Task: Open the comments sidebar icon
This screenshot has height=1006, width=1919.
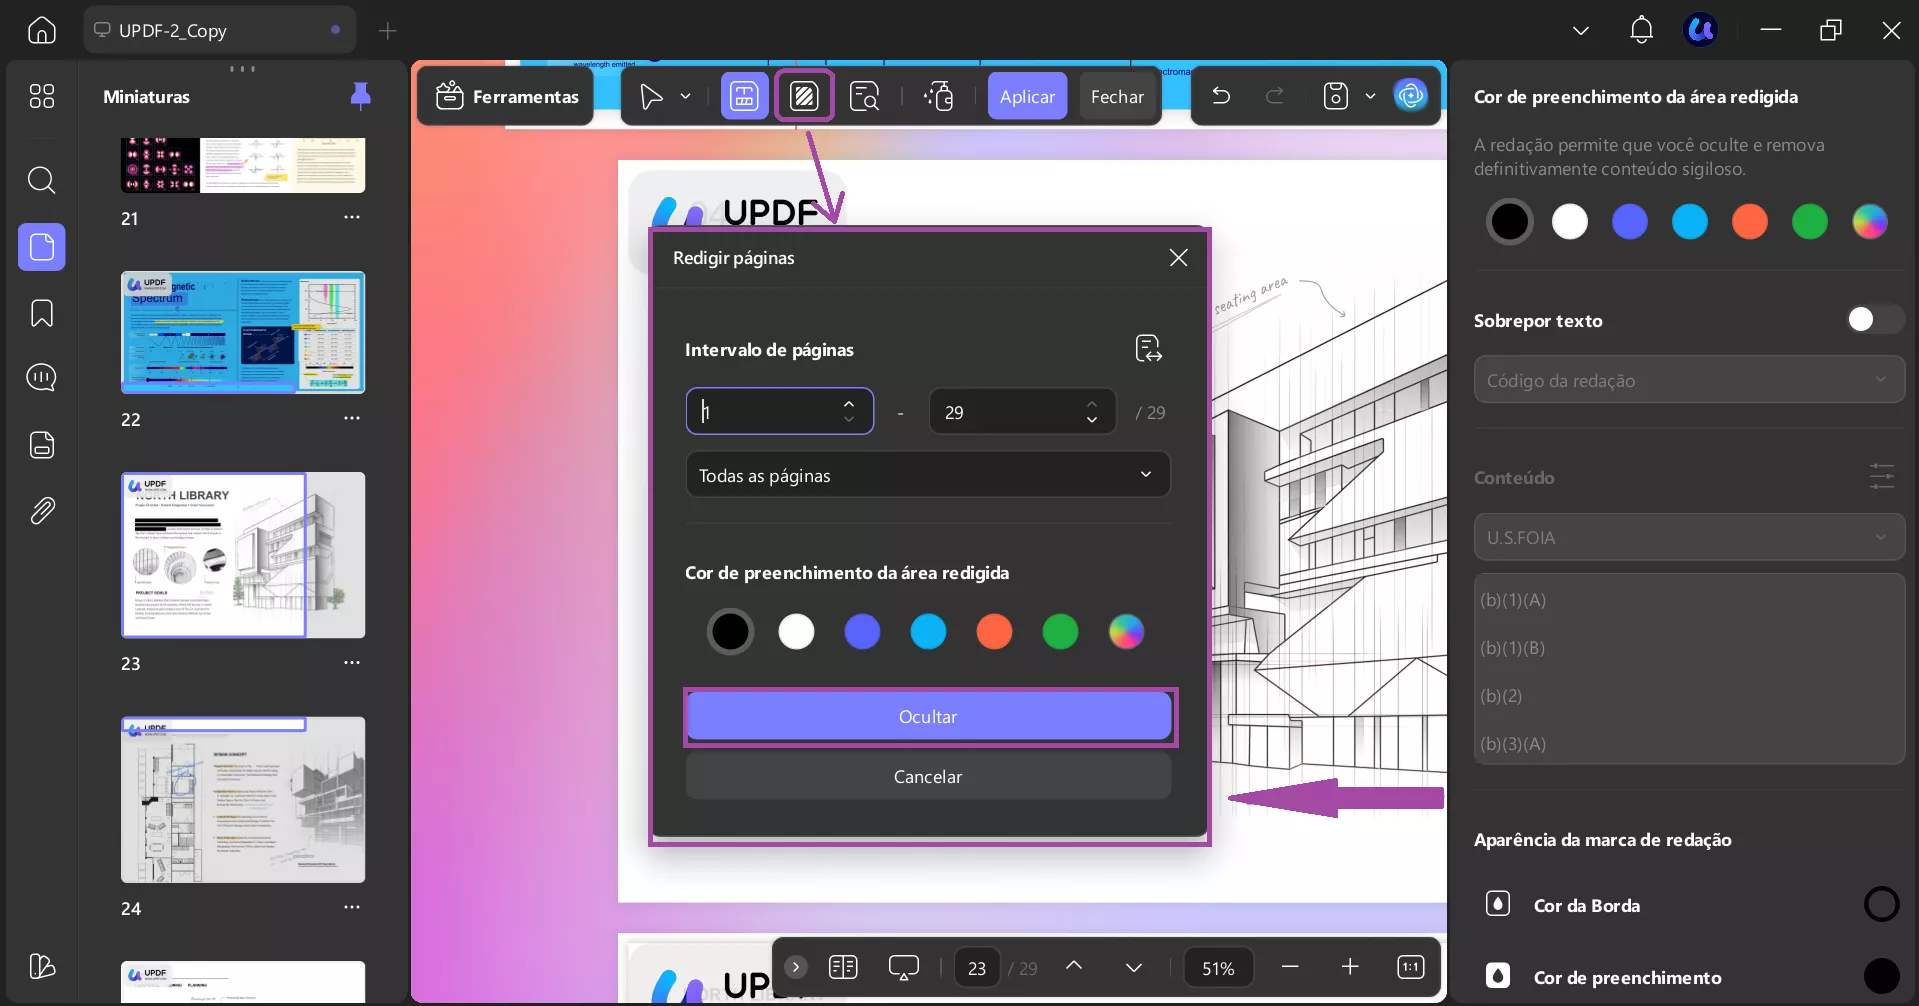Action: [x=42, y=378]
